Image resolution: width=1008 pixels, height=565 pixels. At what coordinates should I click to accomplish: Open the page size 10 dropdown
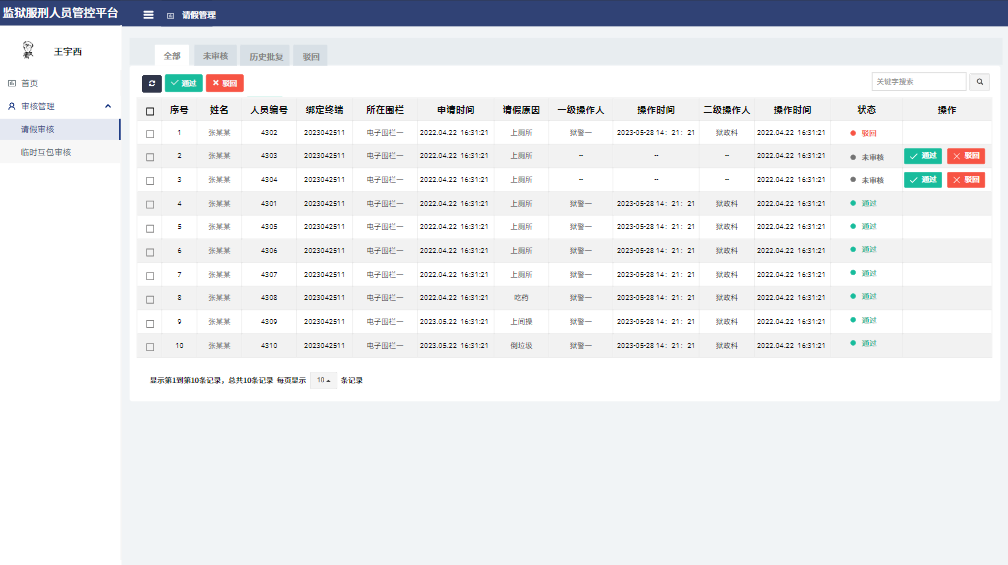pyautogui.click(x=322, y=380)
